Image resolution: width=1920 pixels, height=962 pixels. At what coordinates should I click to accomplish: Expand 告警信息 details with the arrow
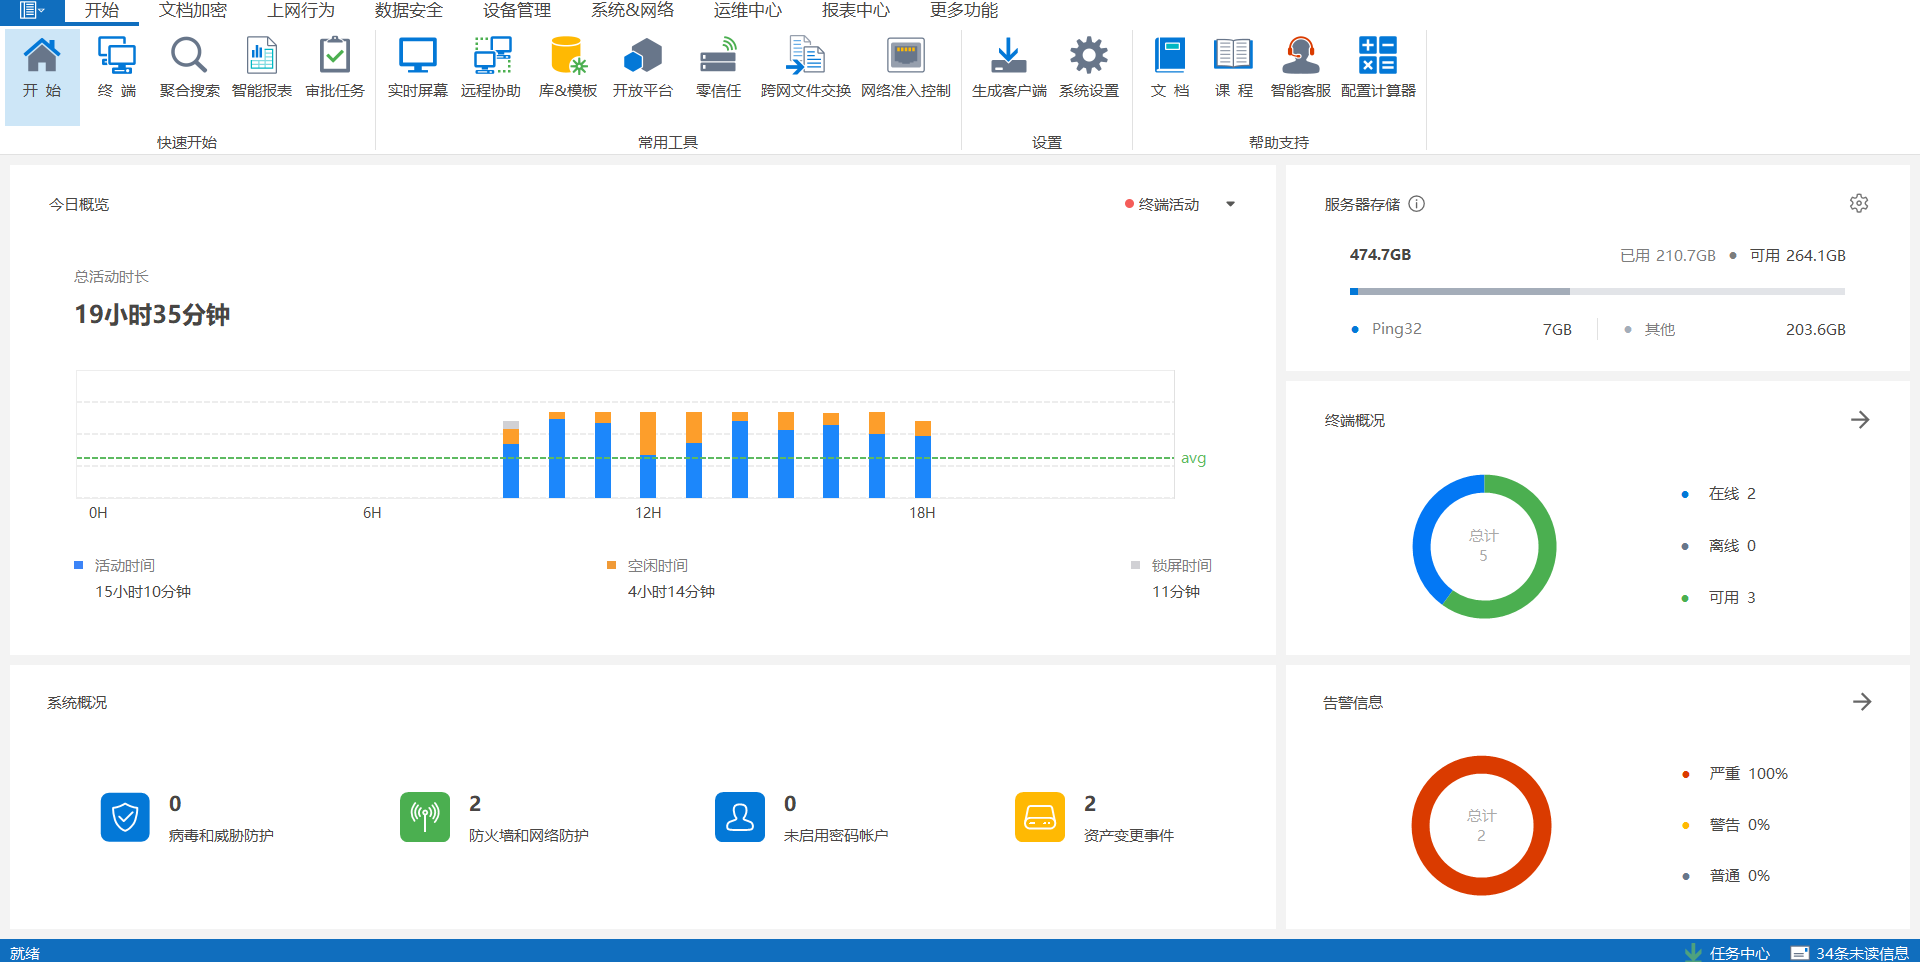[x=1861, y=702]
